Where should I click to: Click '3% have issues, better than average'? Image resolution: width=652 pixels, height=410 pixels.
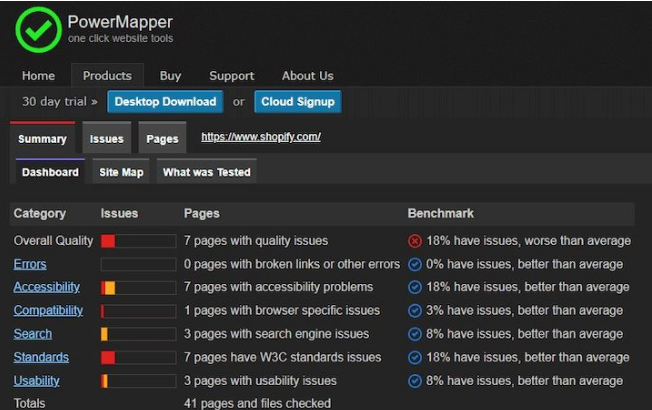[524, 311]
